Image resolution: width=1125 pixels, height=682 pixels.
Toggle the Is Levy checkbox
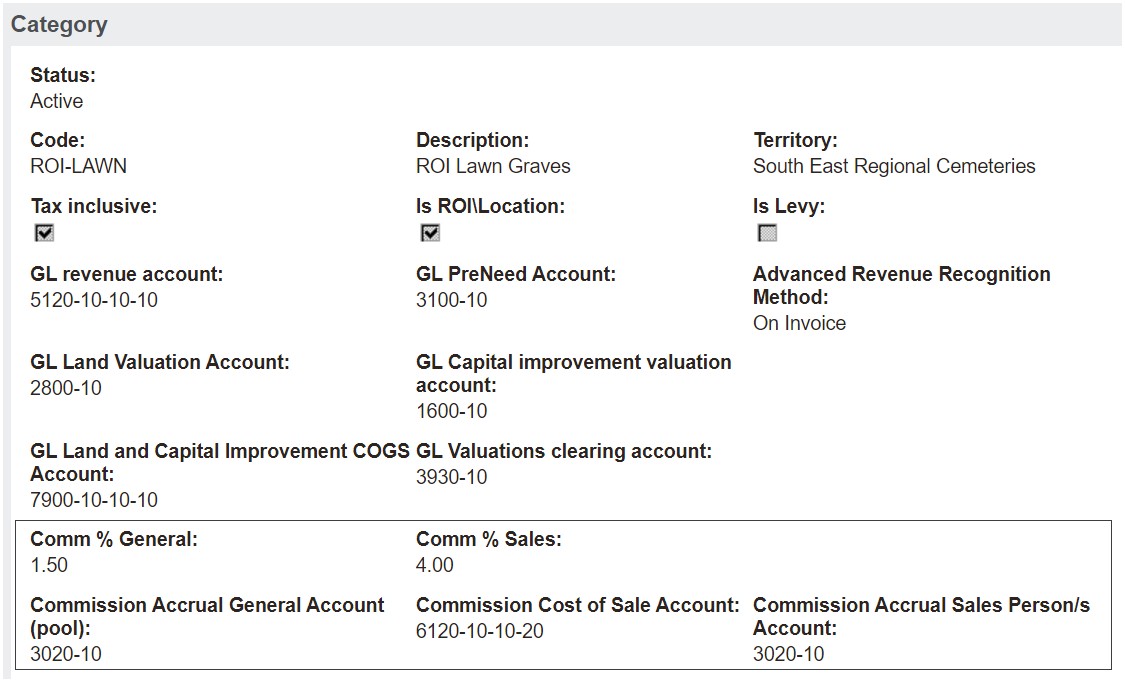pyautogui.click(x=768, y=233)
